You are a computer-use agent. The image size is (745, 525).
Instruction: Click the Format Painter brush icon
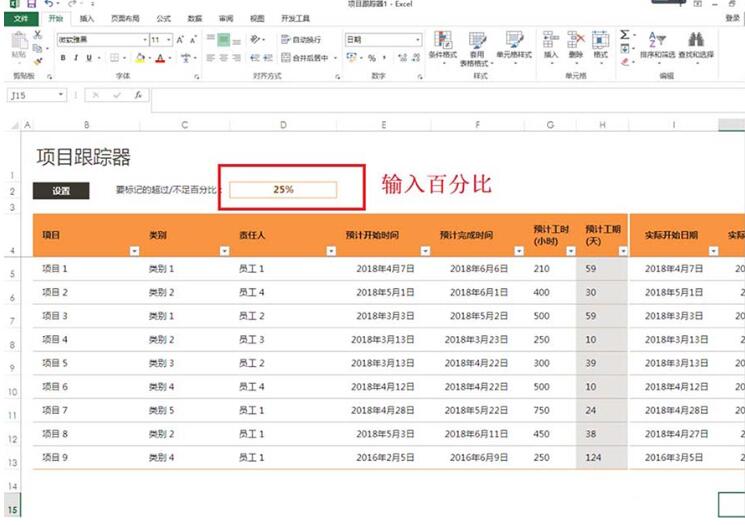coord(38,61)
